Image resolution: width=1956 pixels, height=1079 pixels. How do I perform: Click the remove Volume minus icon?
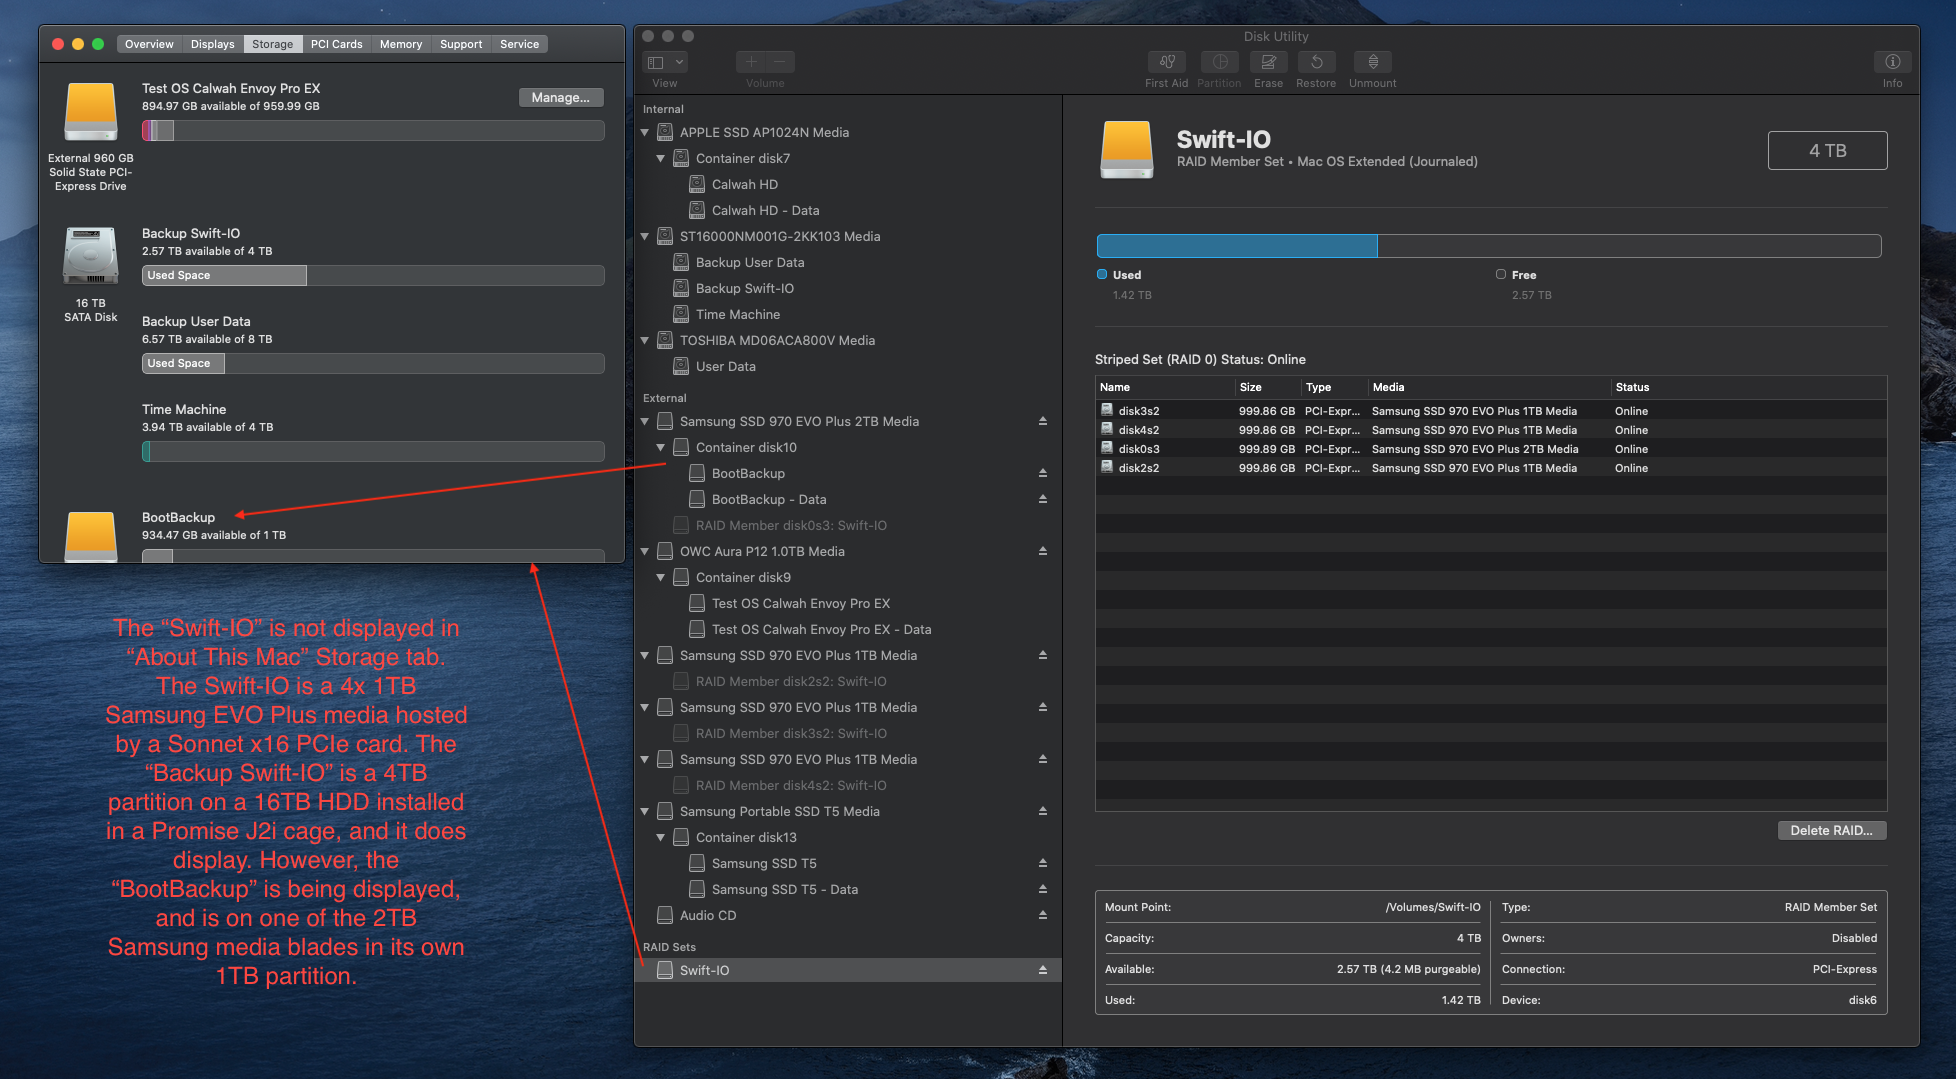coord(781,62)
